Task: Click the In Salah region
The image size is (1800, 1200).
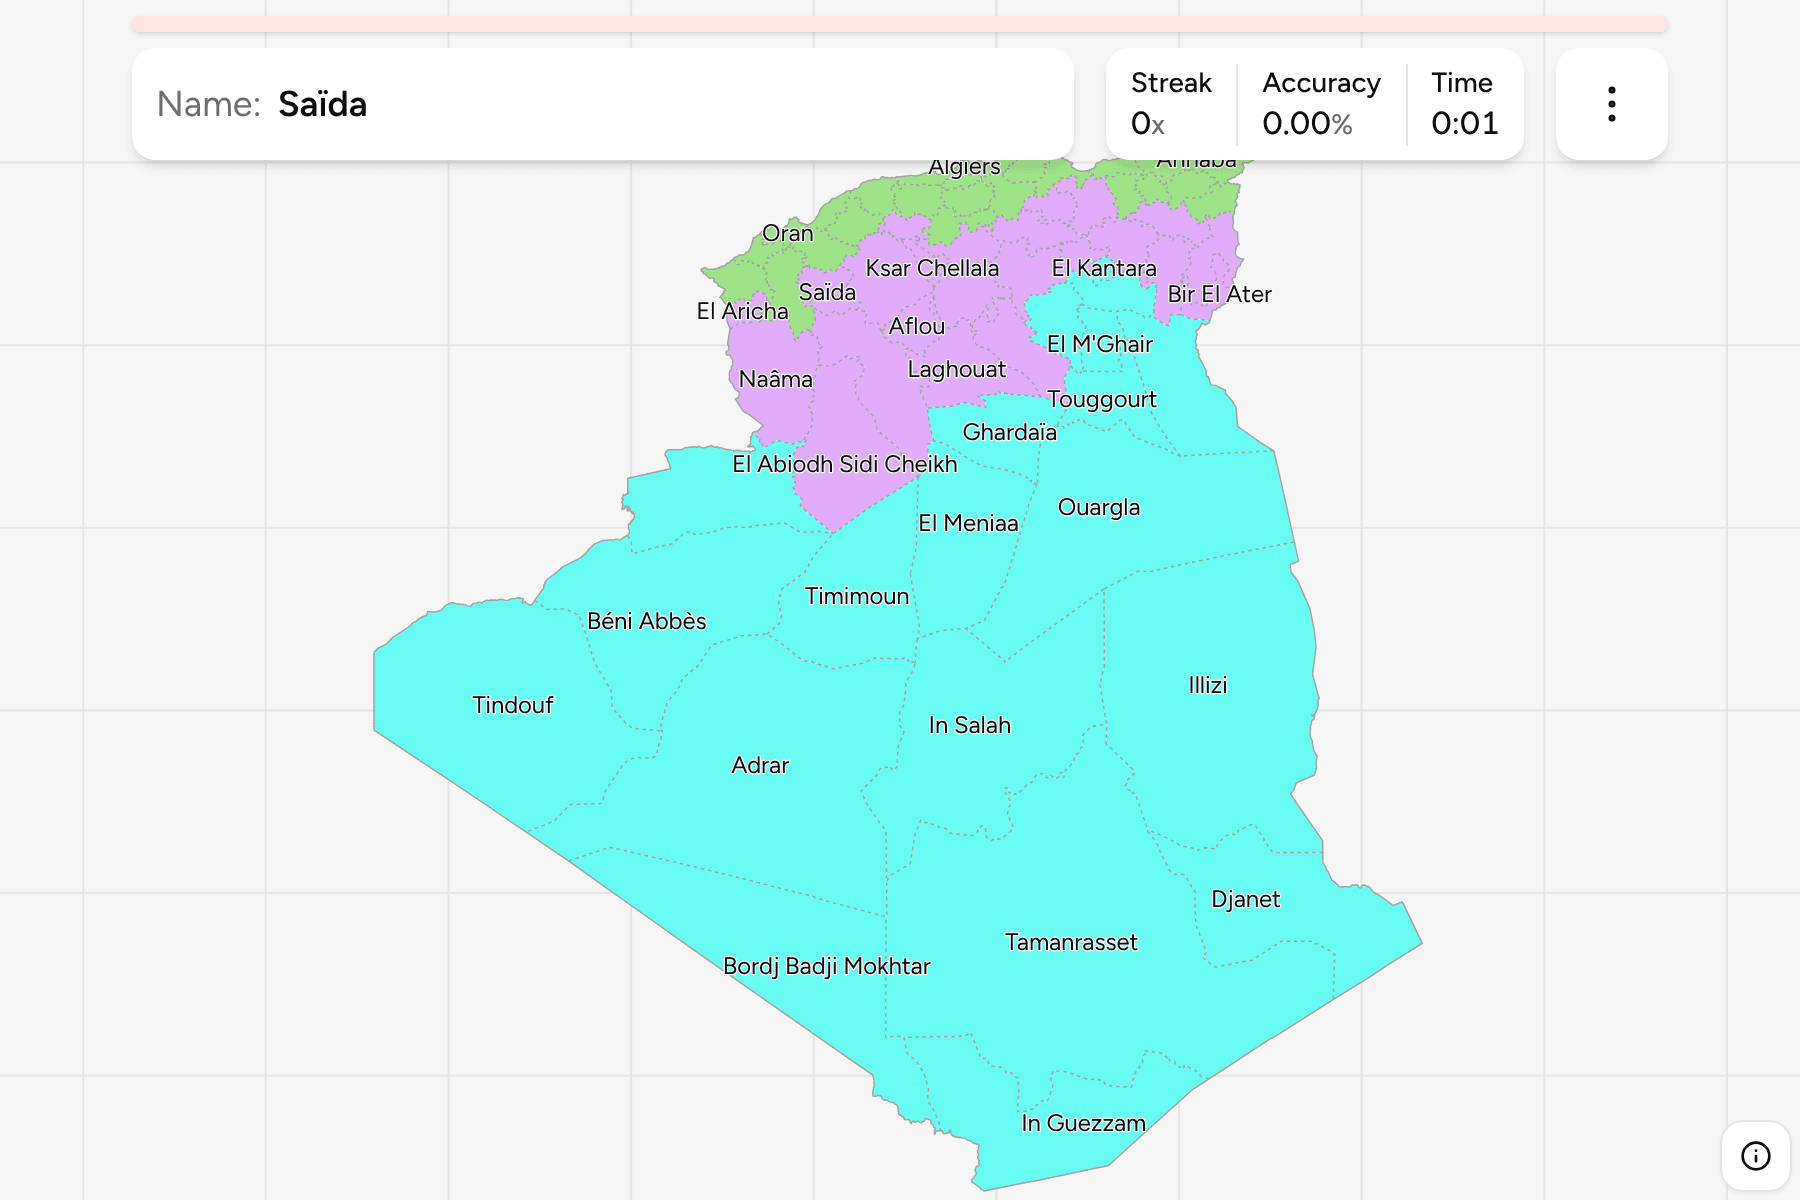Action: [970, 725]
